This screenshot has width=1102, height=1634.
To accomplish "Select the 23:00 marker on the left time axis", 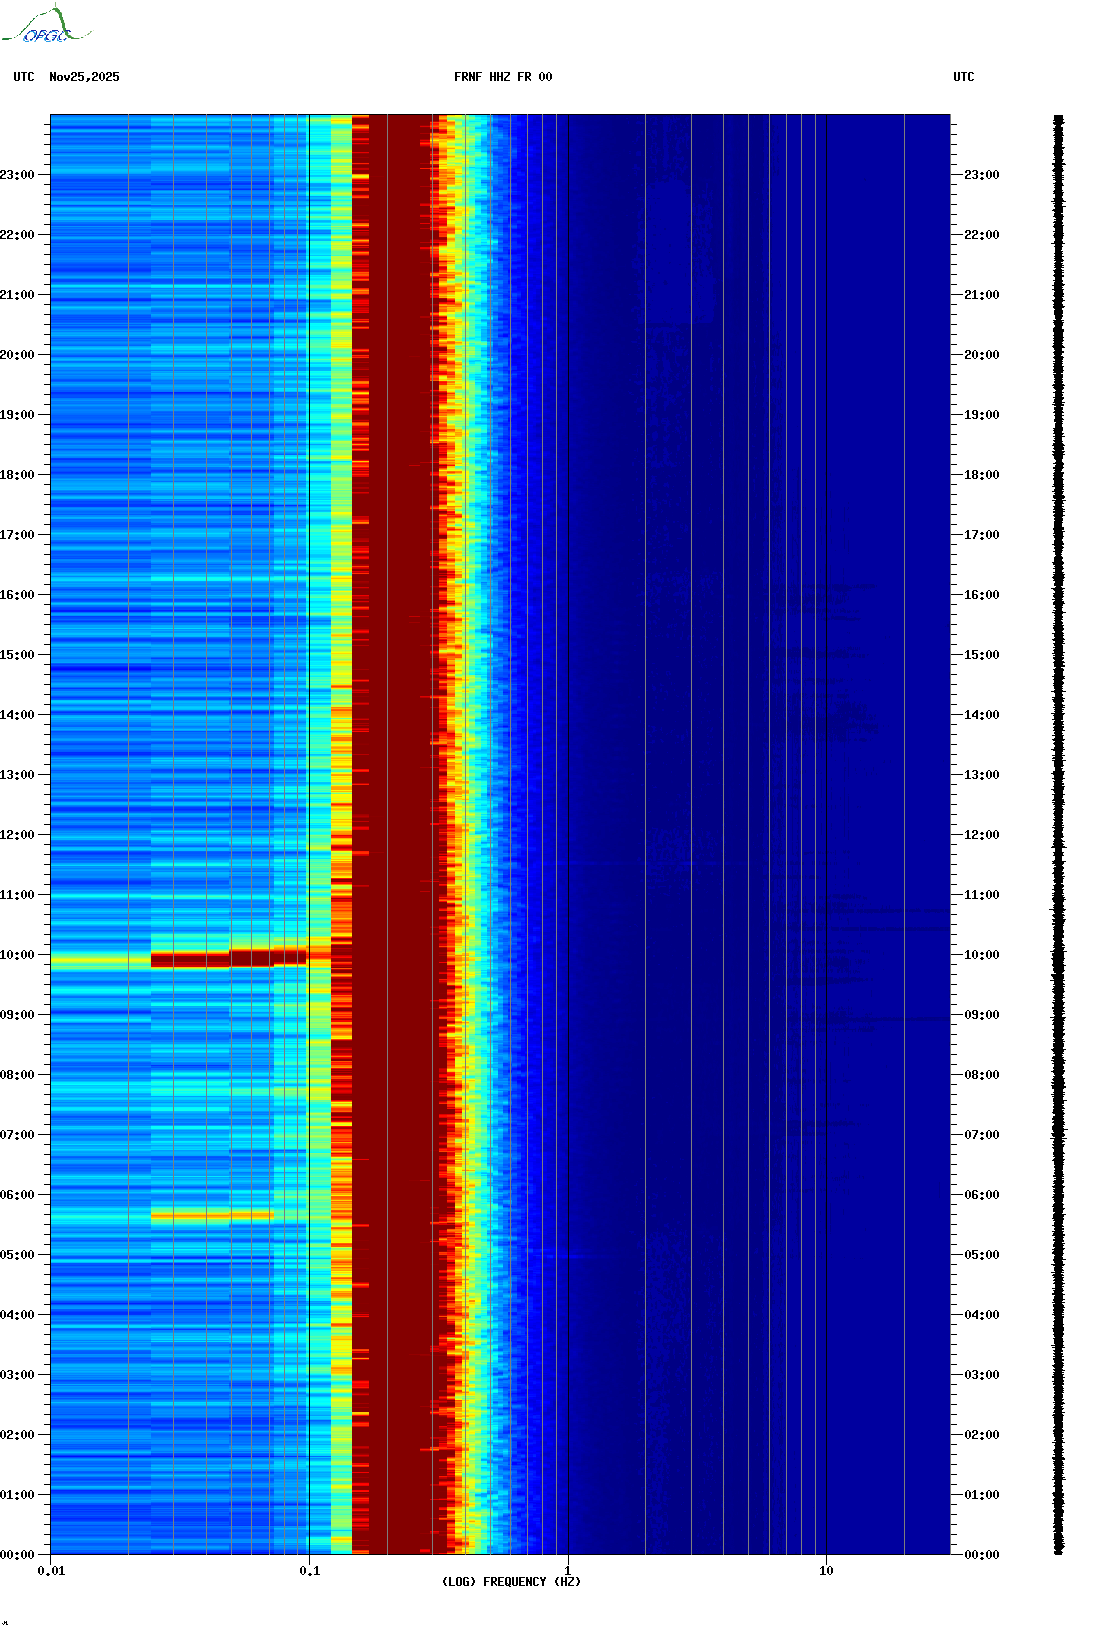I will pos(17,175).
